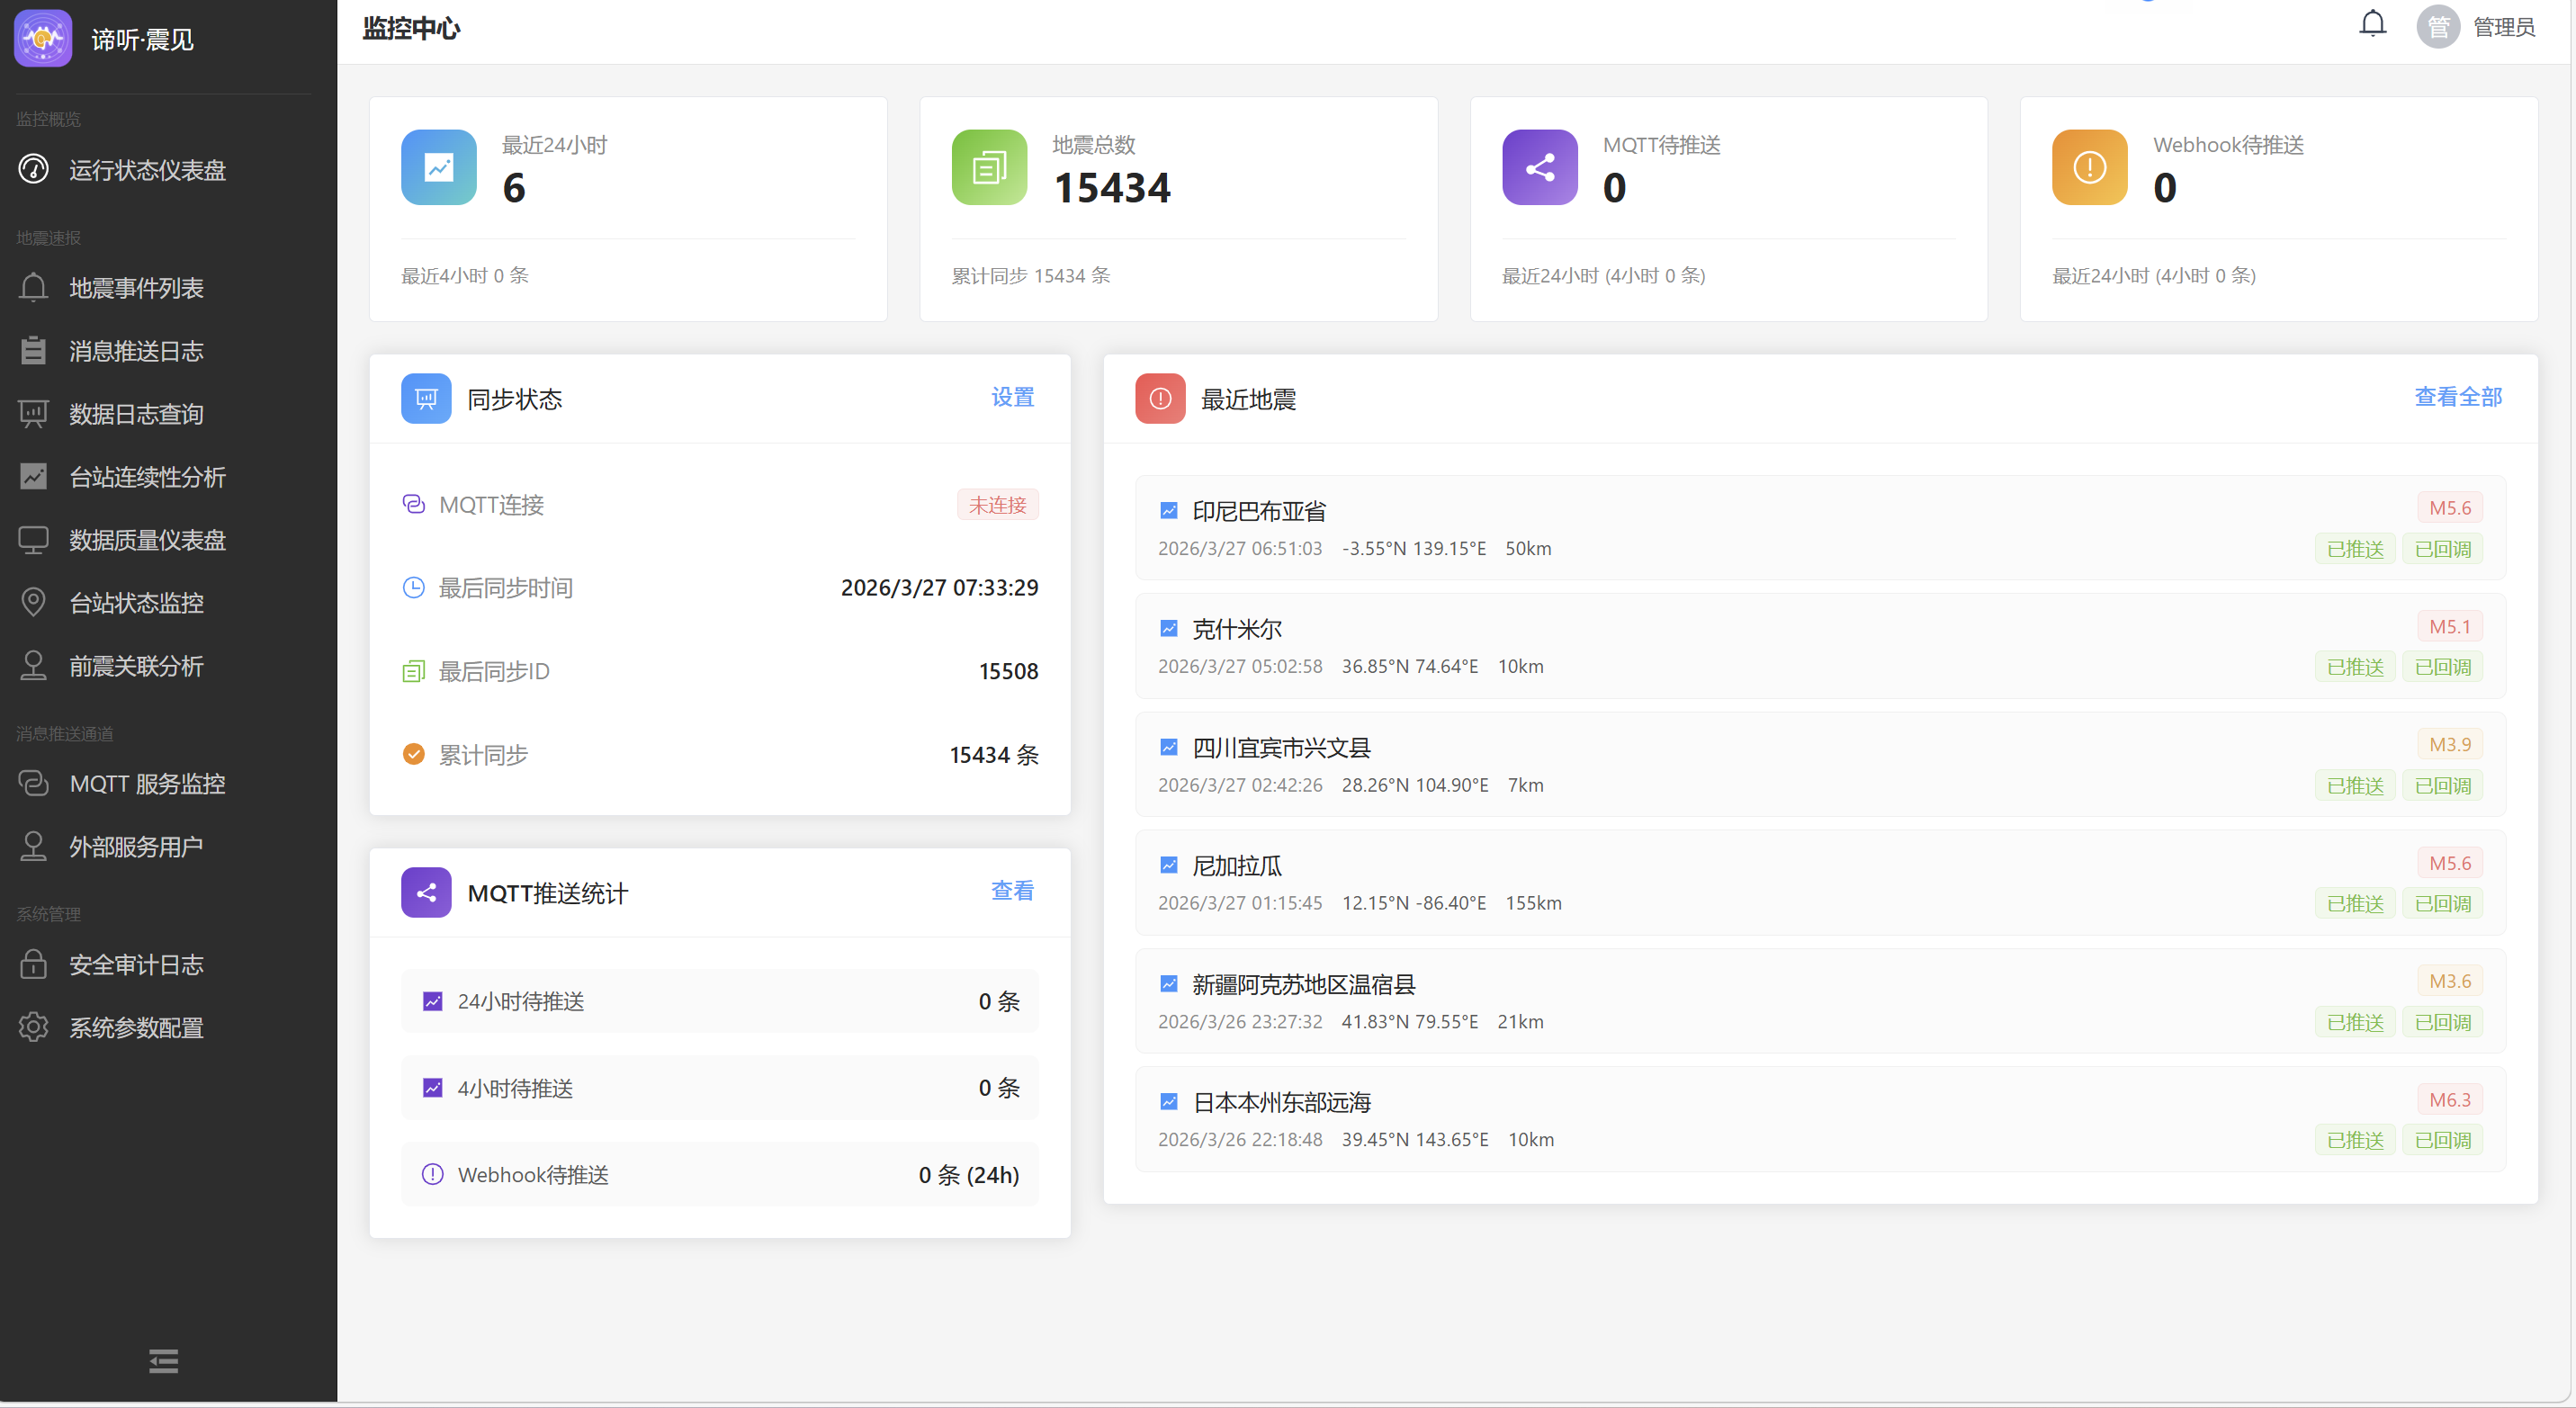
Task: Click the notification bell icon
Action: point(2372,24)
